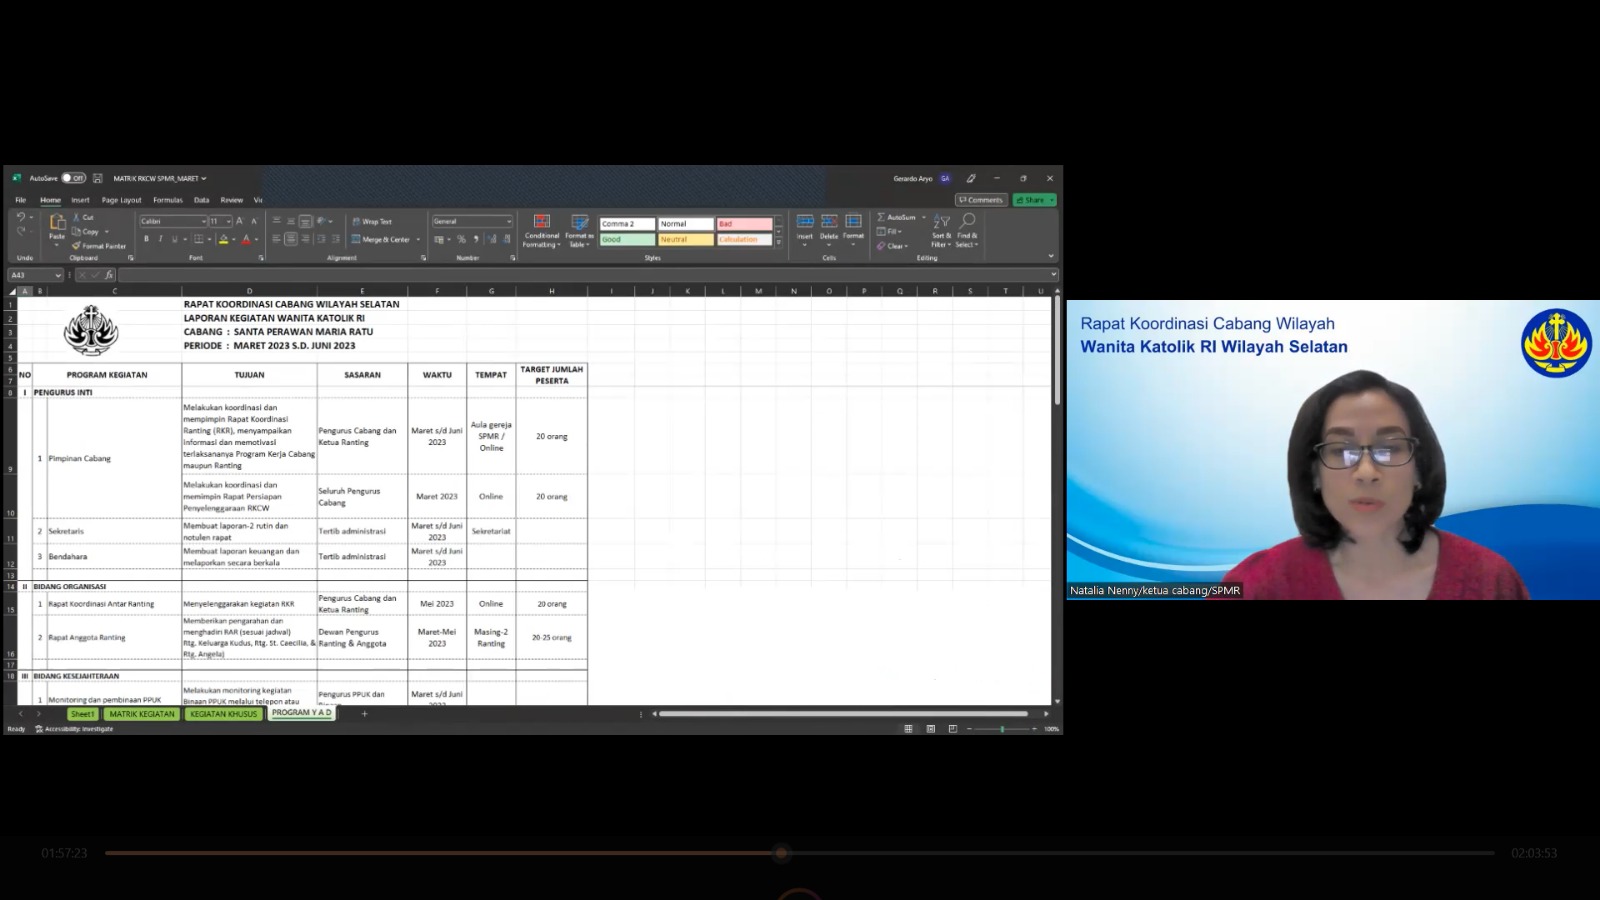This screenshot has width=1600, height=900.
Task: Toggle the AutoSave switch
Action: pos(73,178)
